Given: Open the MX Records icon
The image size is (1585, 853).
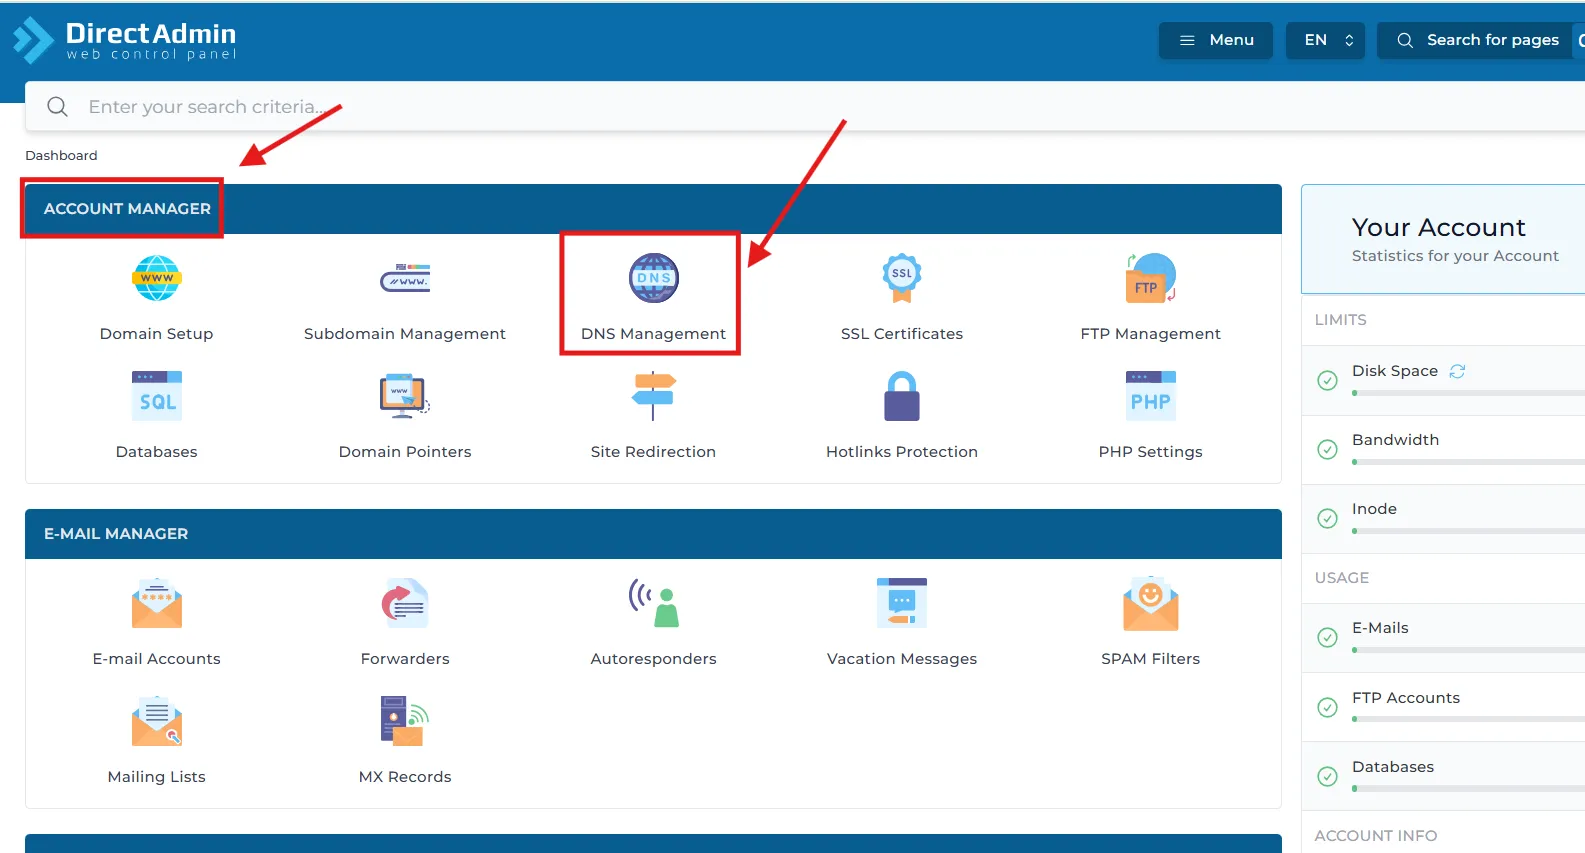Looking at the screenshot, I should click(x=404, y=722).
